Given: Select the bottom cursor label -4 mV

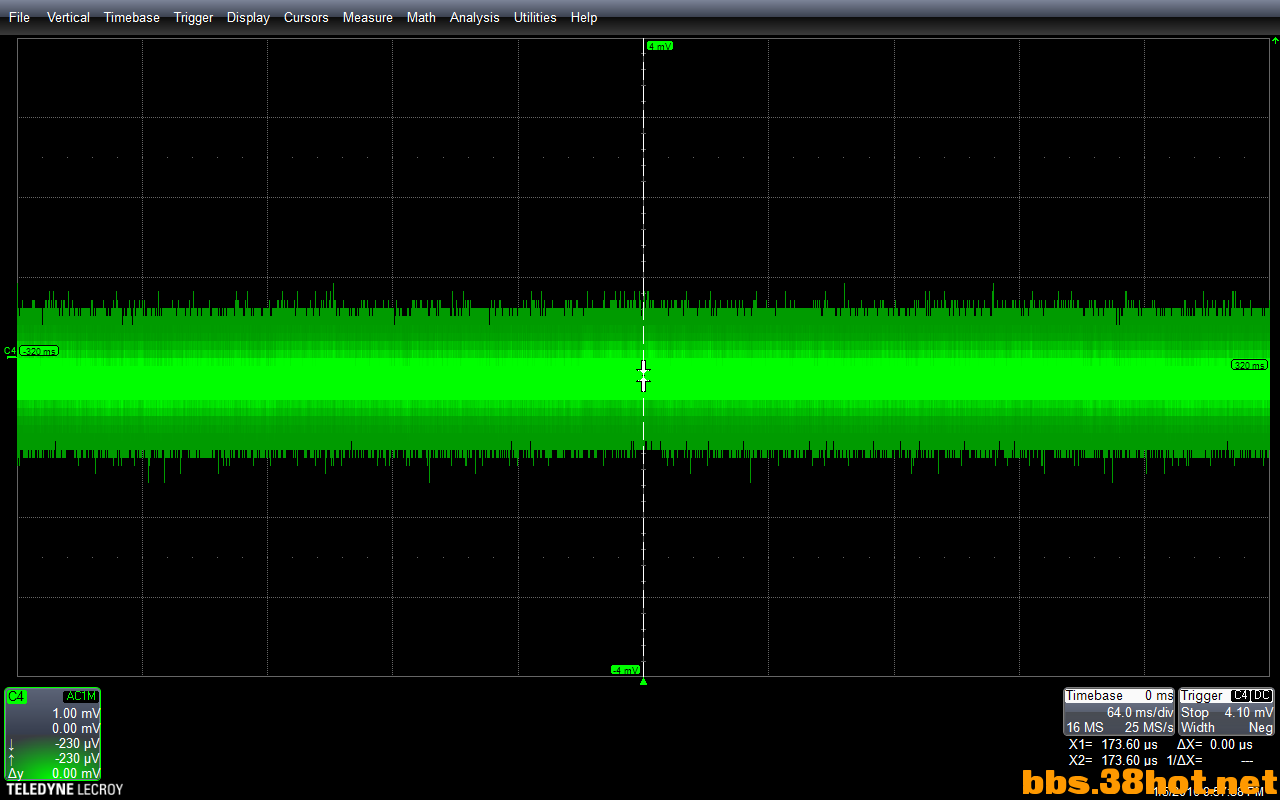Looking at the screenshot, I should 625,669.
